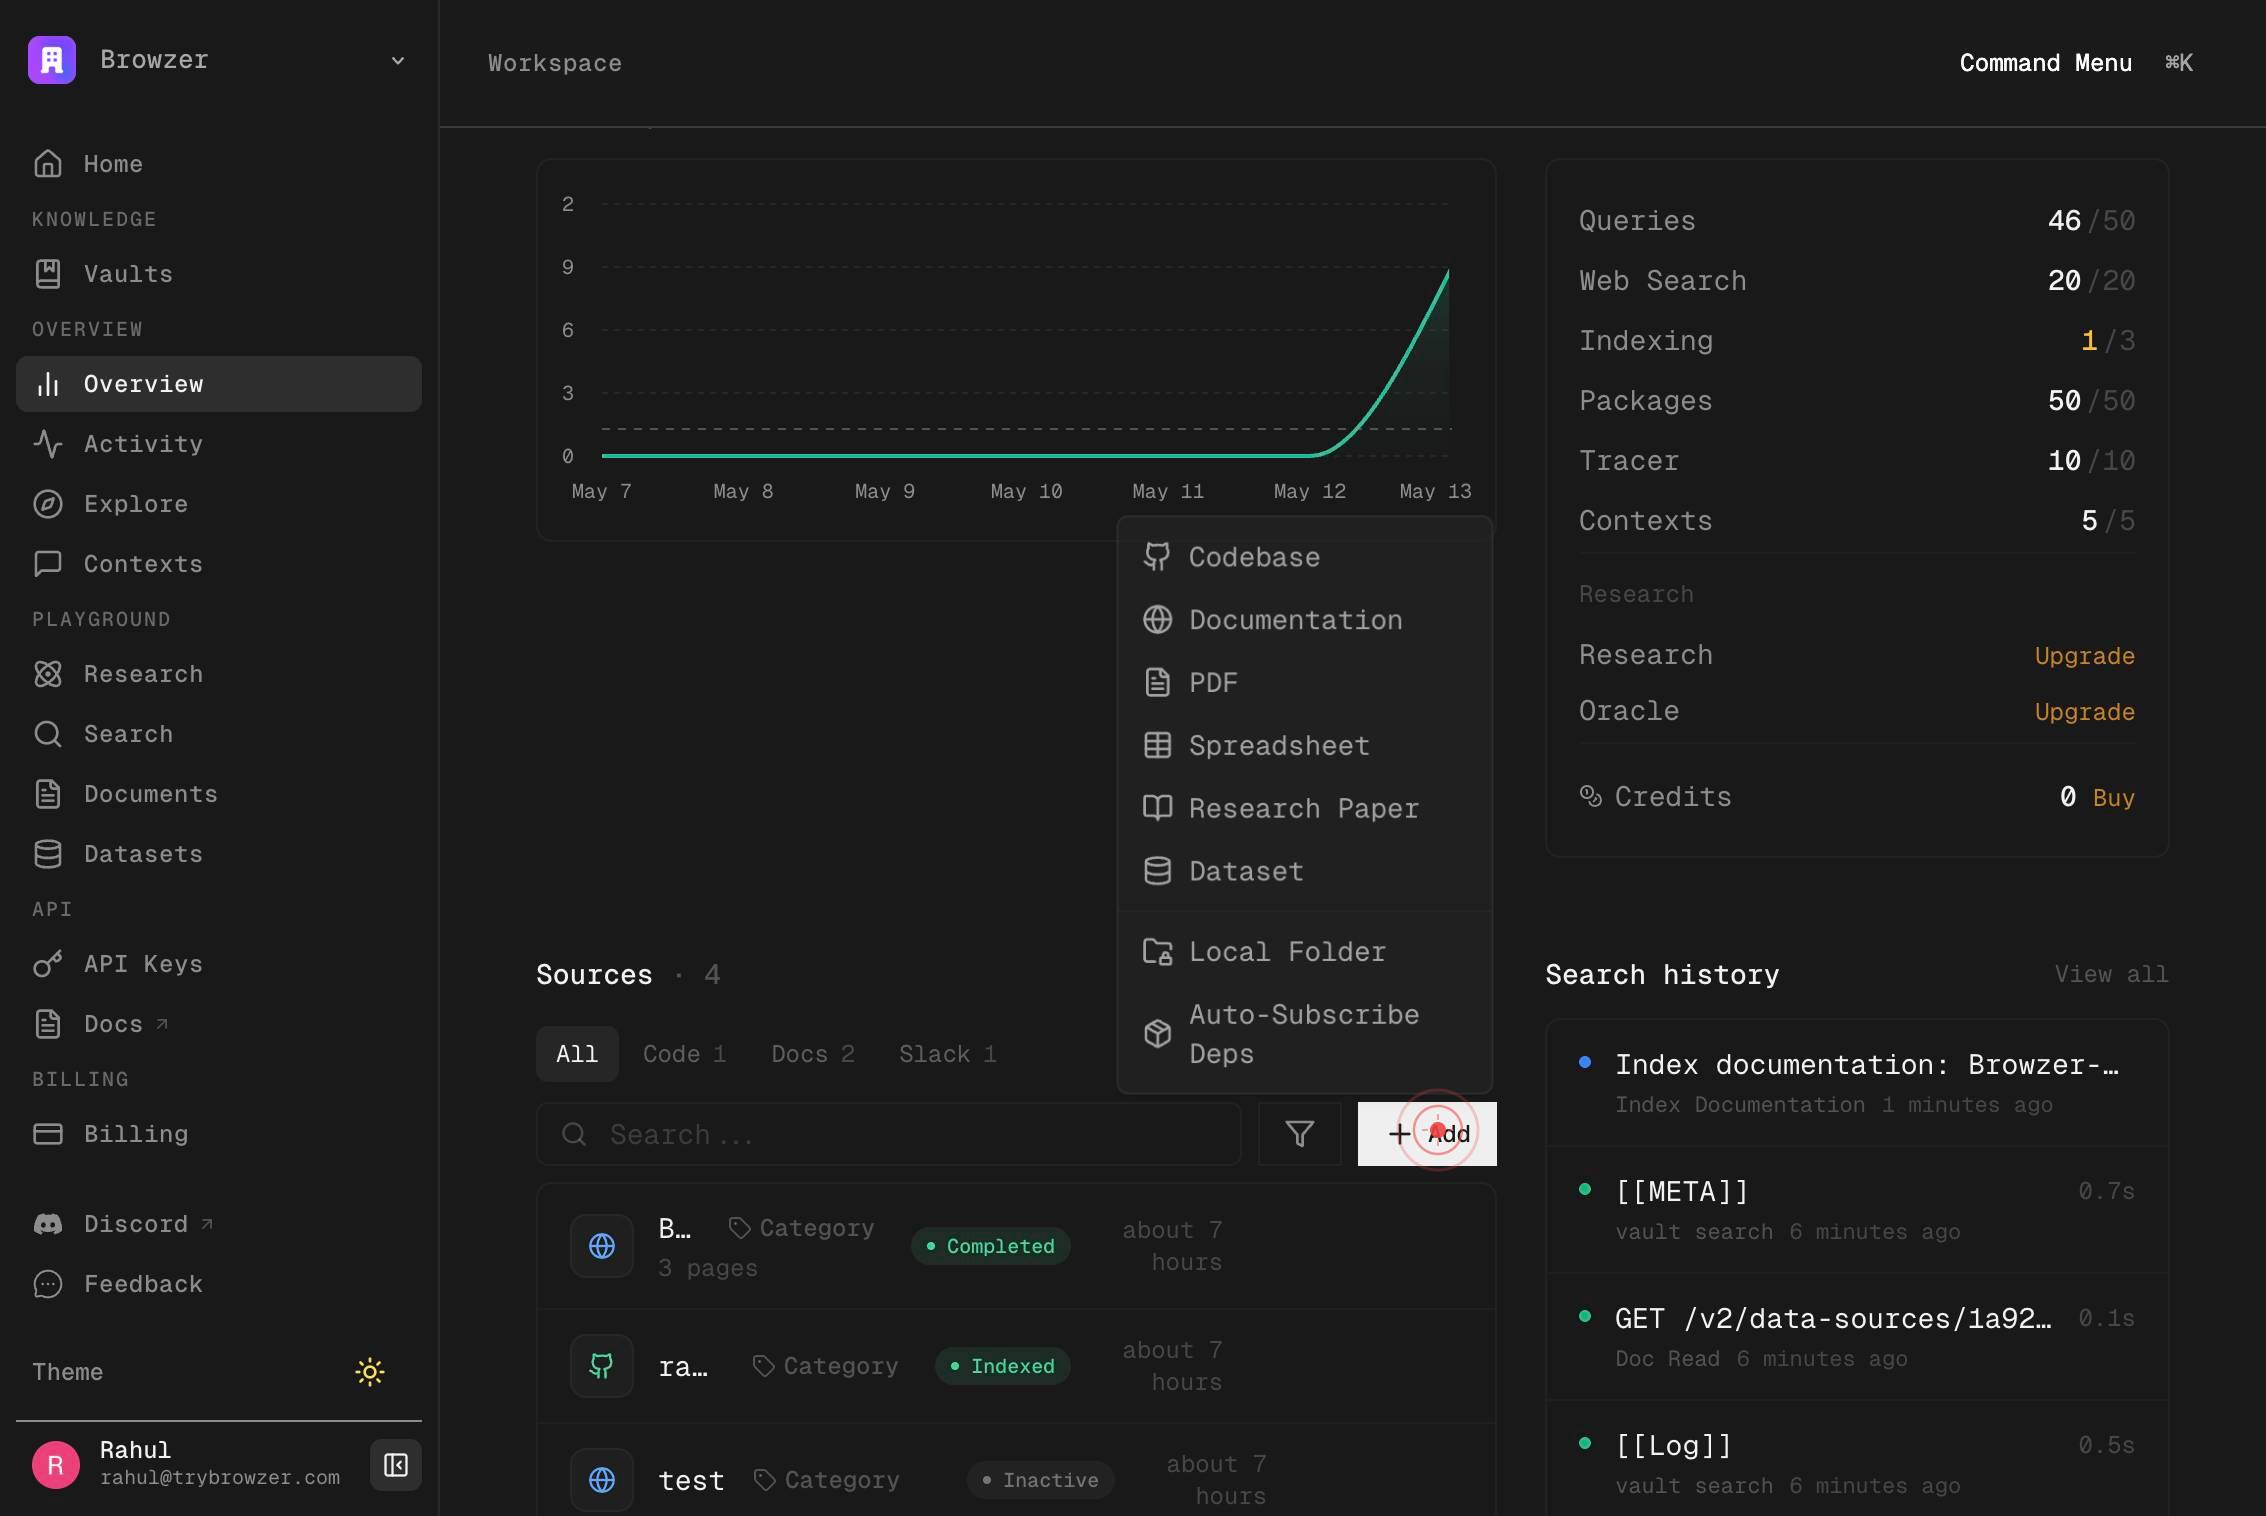Screen dimensions: 2266x1516
Task: Click the Workspace breadcrumb label
Action: (x=555, y=63)
